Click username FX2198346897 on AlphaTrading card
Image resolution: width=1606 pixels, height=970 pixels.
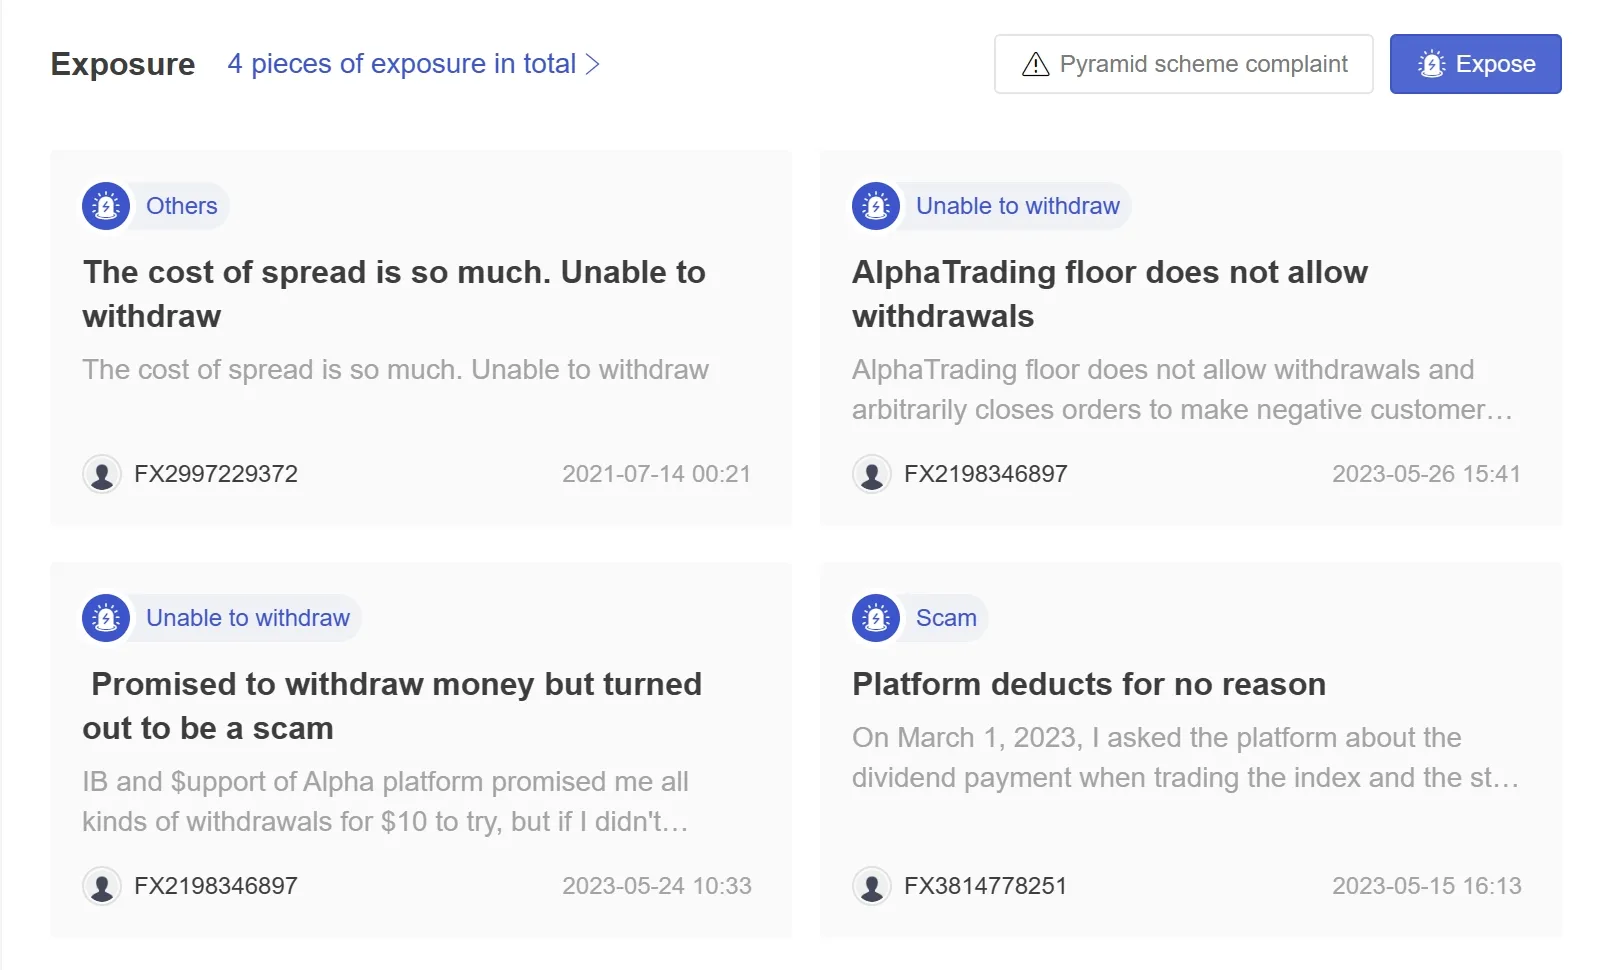986,474
